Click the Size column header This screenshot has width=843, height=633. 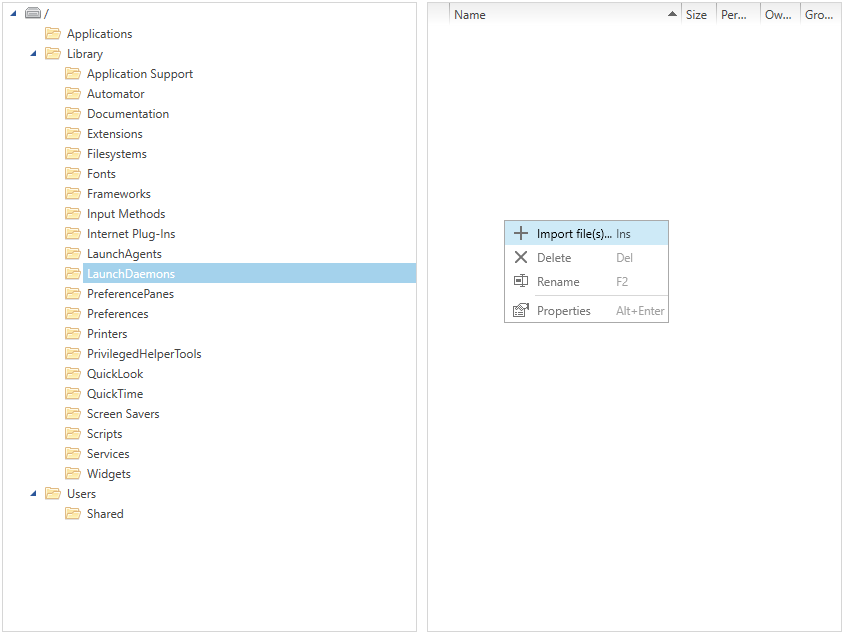(696, 15)
